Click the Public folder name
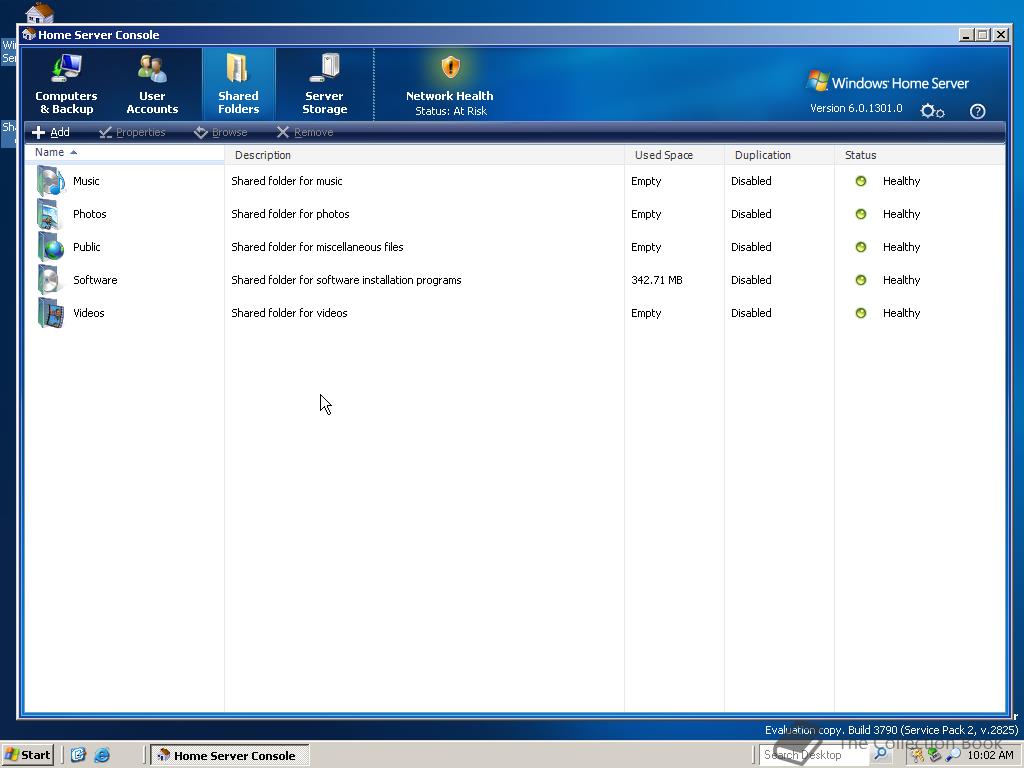Viewport: 1024px width, 768px height. point(87,247)
